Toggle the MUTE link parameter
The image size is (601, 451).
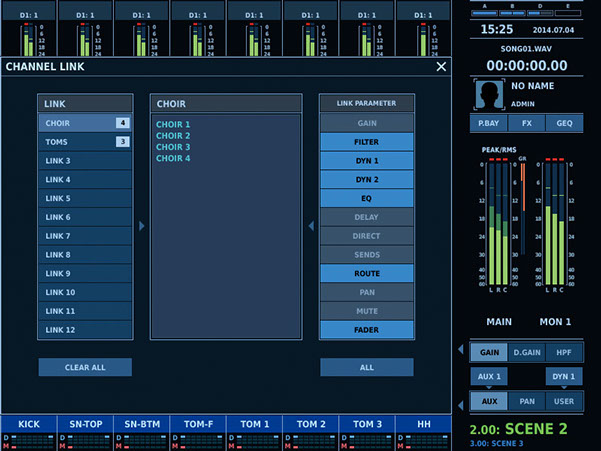tap(366, 311)
